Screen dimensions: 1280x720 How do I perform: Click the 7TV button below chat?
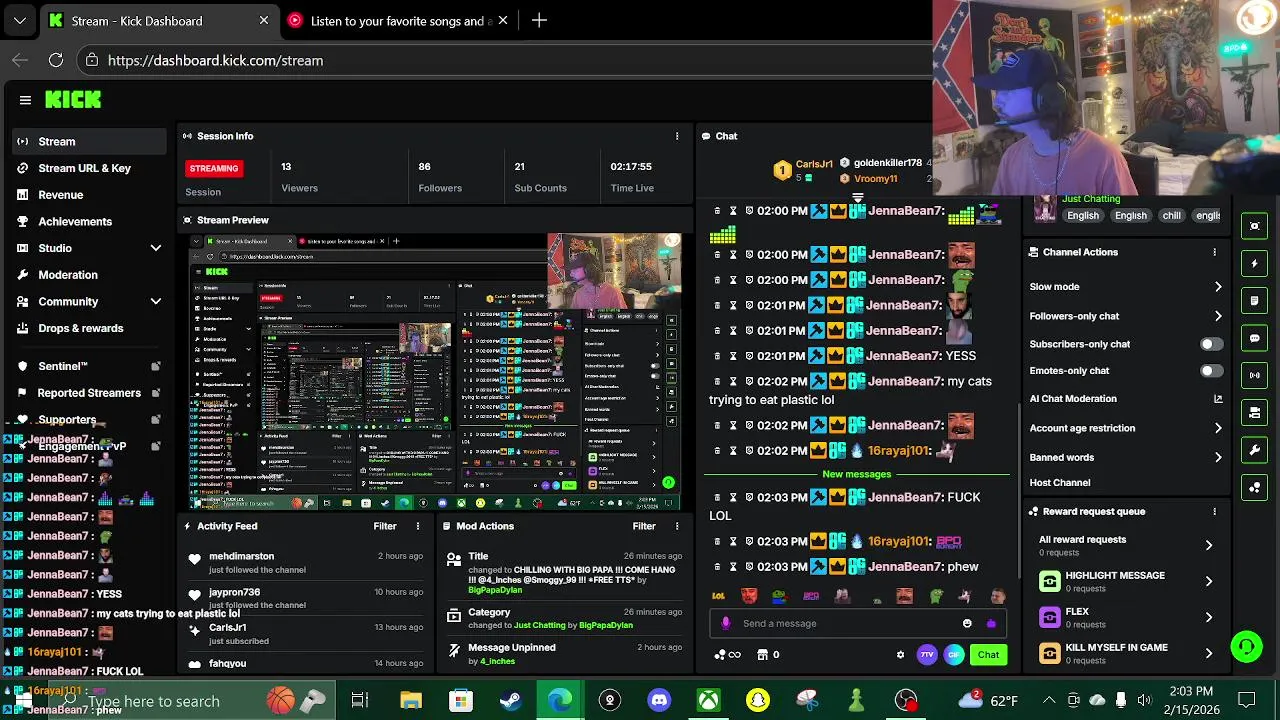coord(927,655)
